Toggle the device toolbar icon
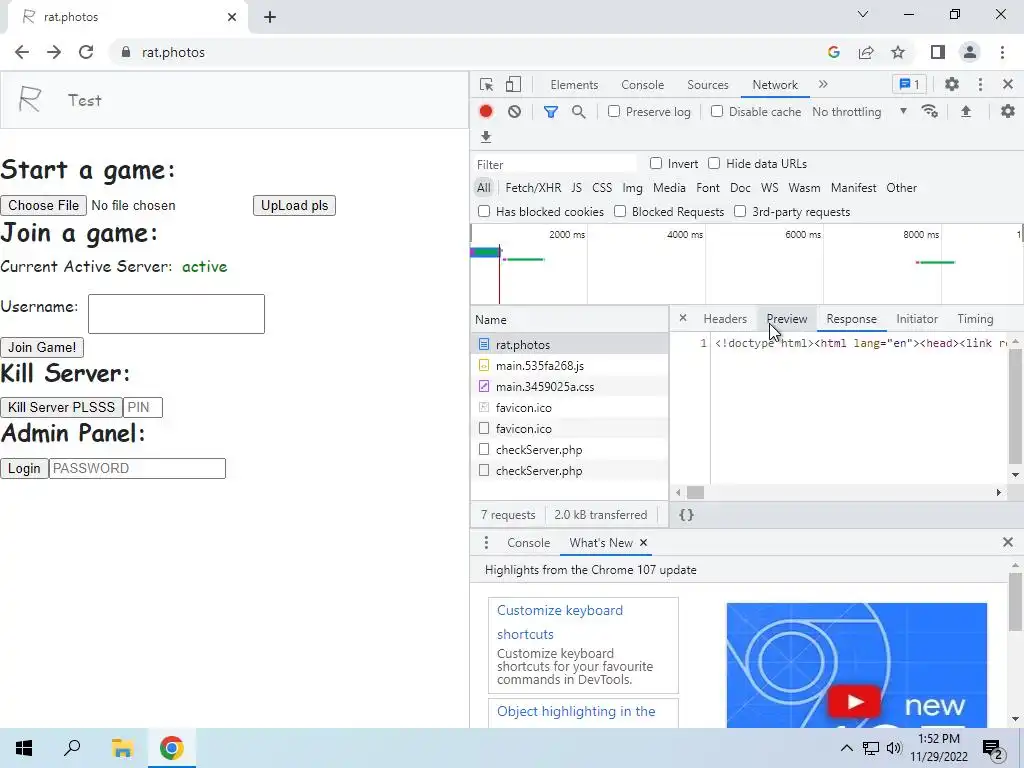Image resolution: width=1024 pixels, height=768 pixels. tap(513, 85)
